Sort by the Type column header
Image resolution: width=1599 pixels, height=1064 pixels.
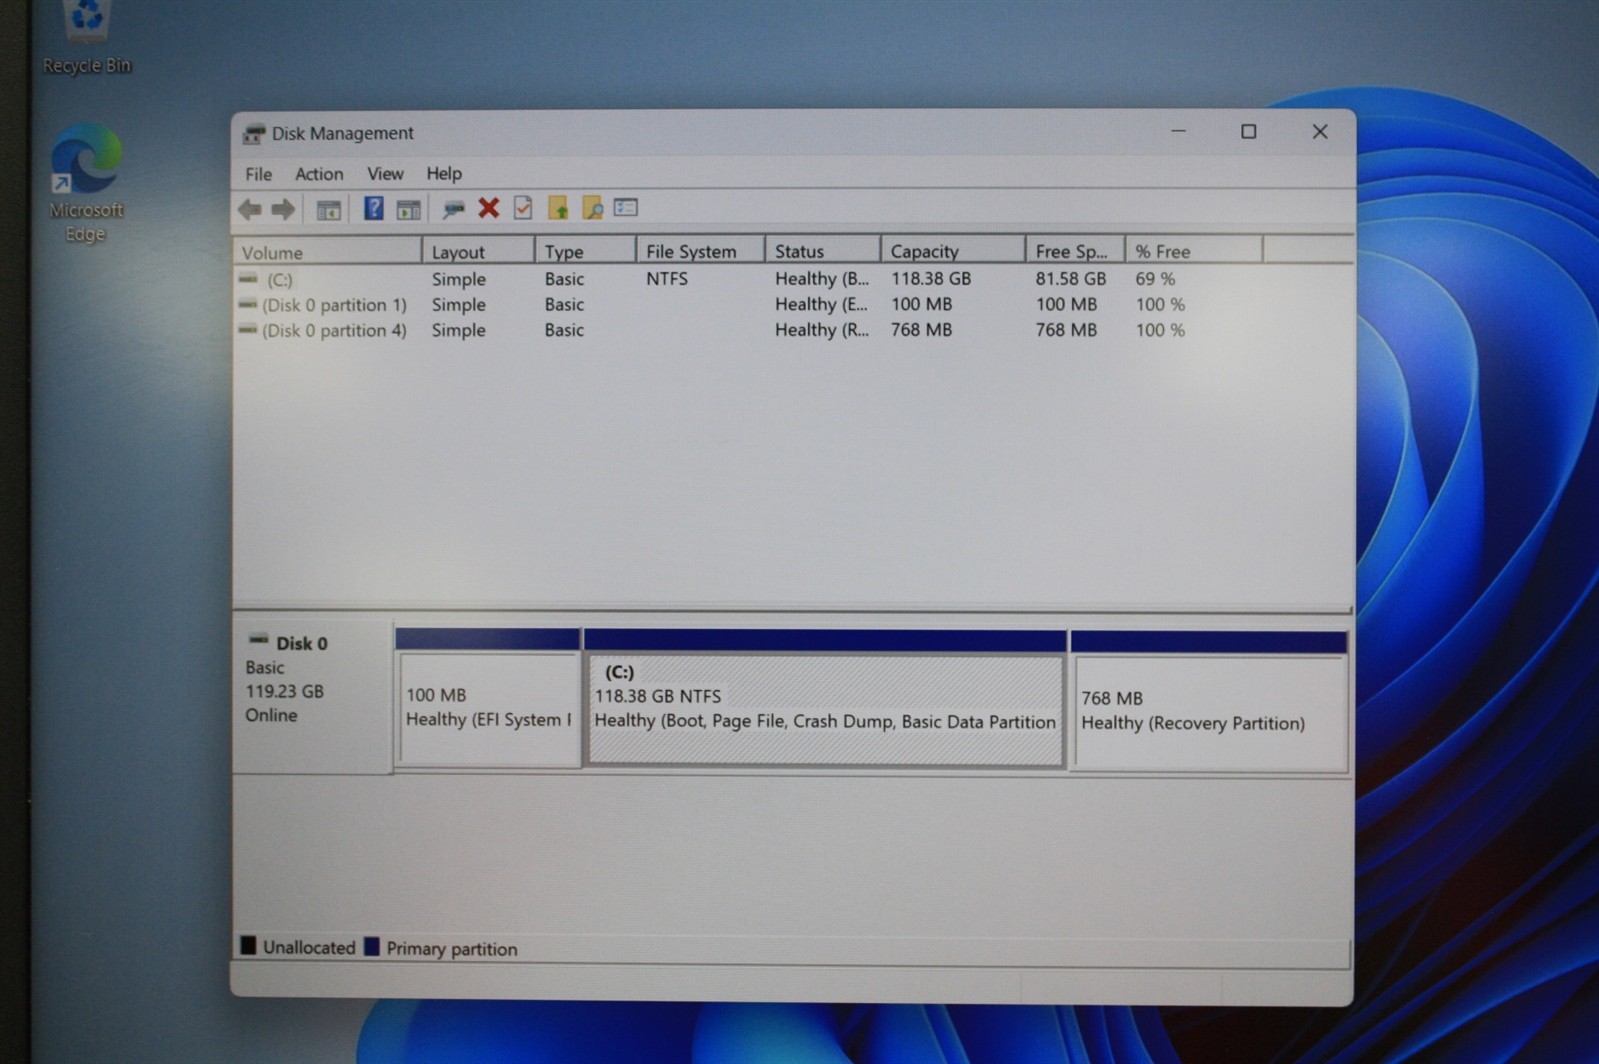point(585,252)
